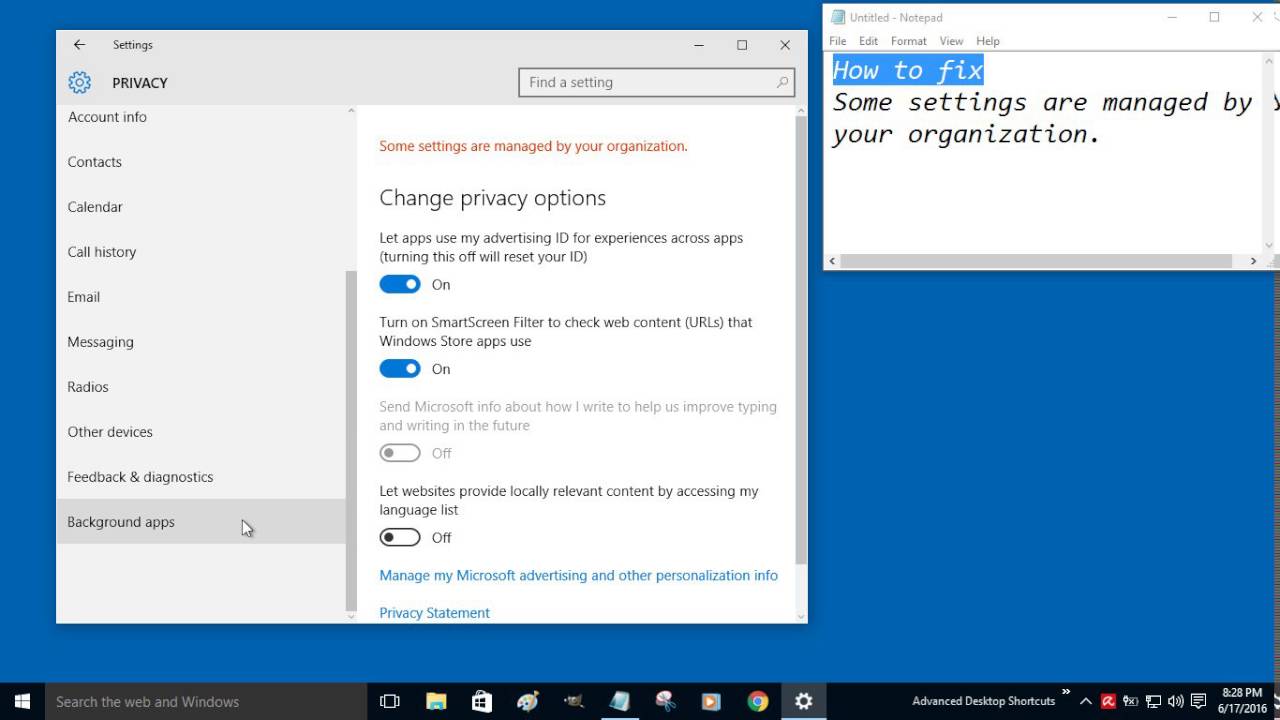1280x720 pixels.
Task: Open Task View from the taskbar
Action: pos(390,701)
